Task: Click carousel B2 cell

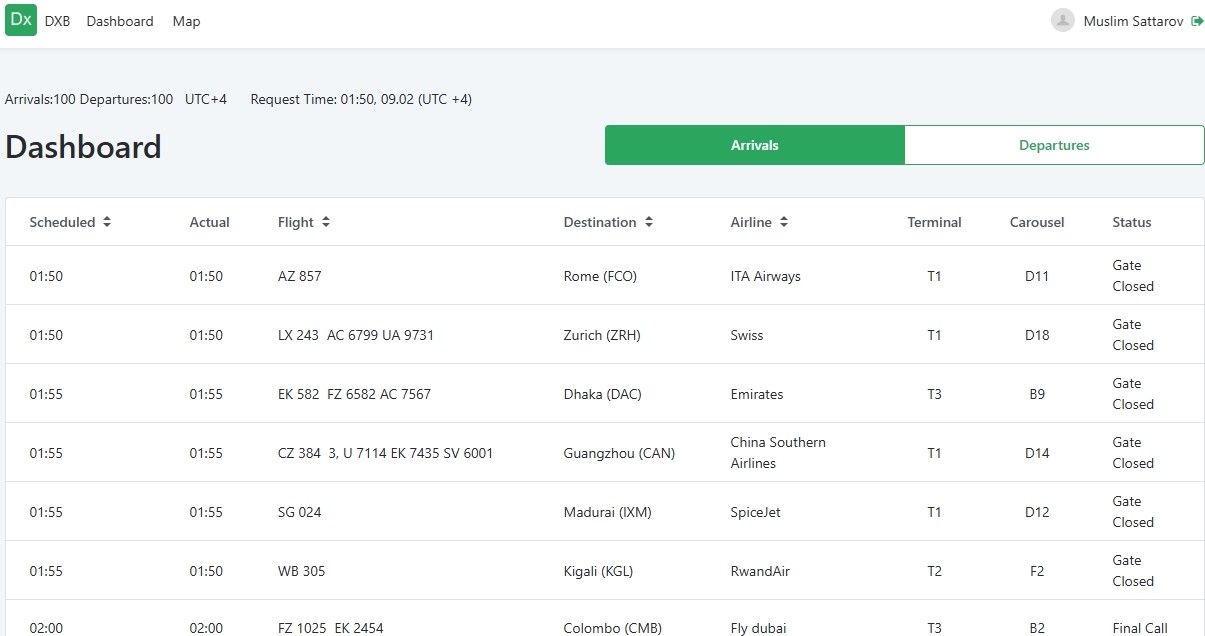Action: coord(1037,628)
